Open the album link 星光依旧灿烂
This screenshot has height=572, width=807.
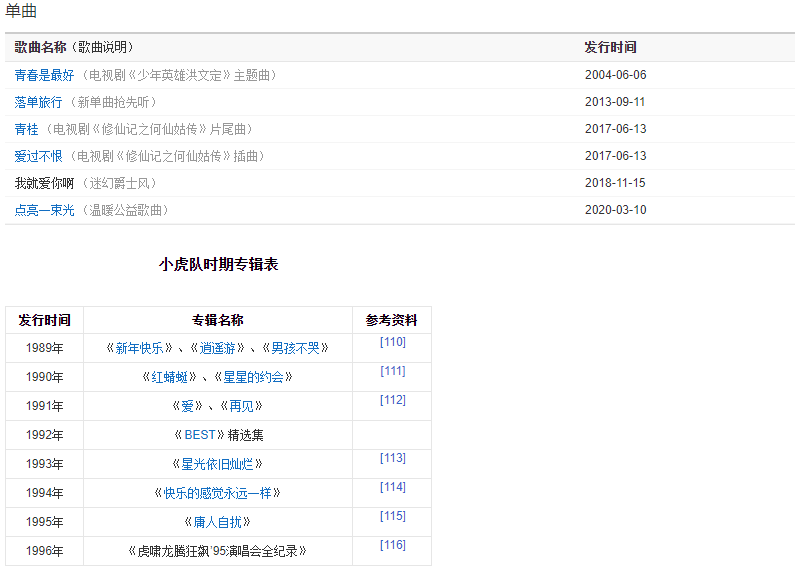point(217,464)
